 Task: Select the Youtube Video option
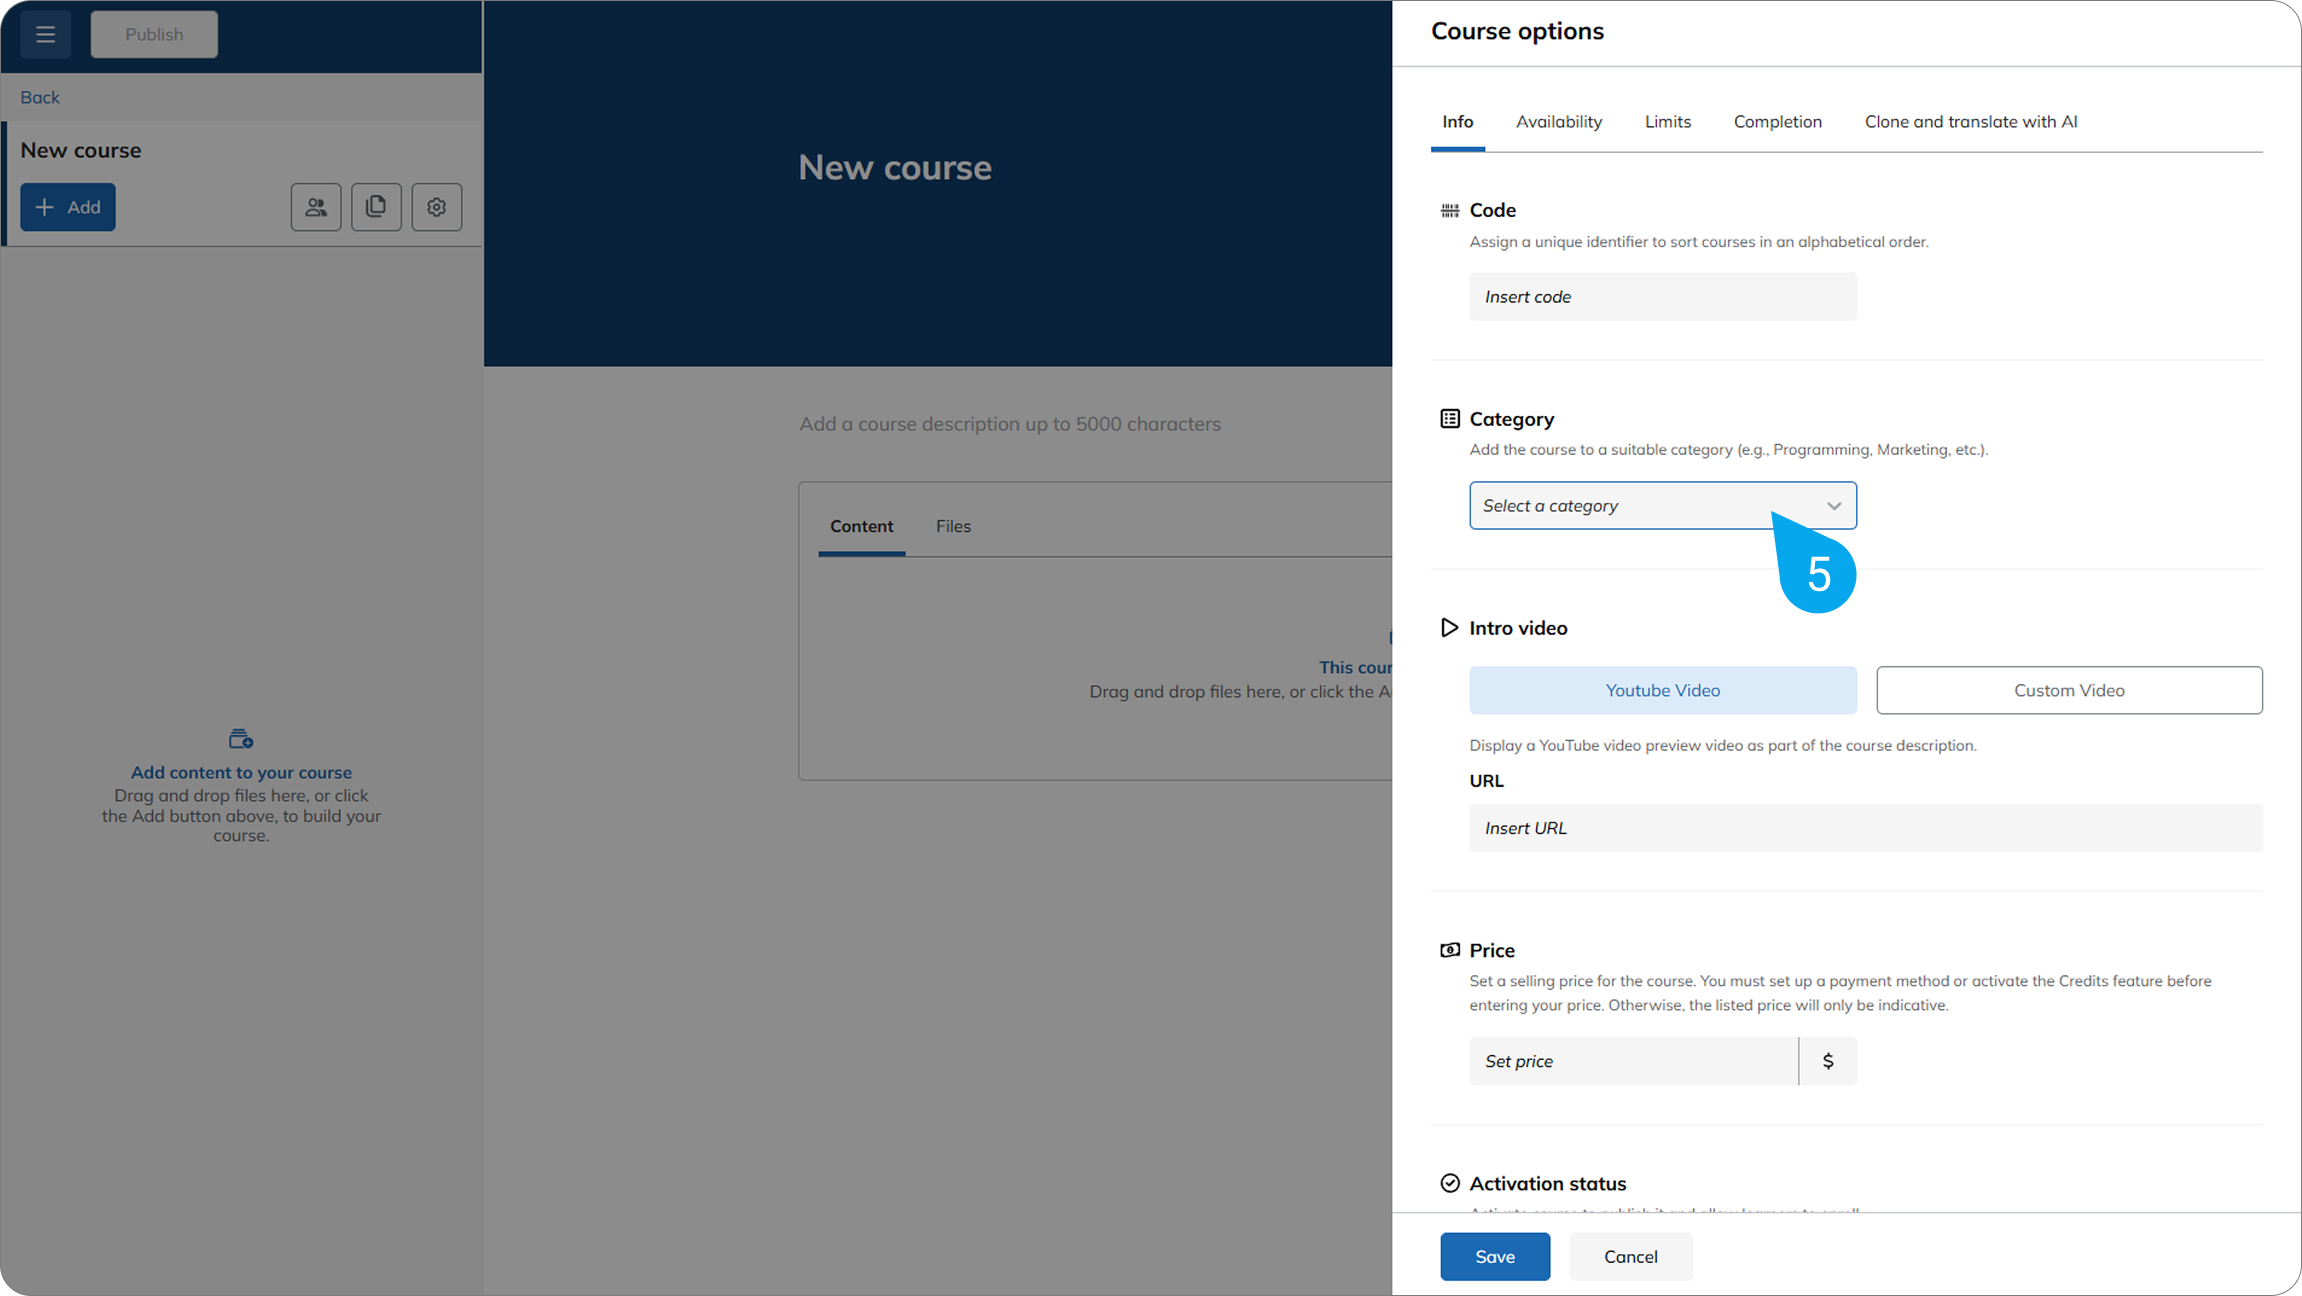tap(1662, 690)
